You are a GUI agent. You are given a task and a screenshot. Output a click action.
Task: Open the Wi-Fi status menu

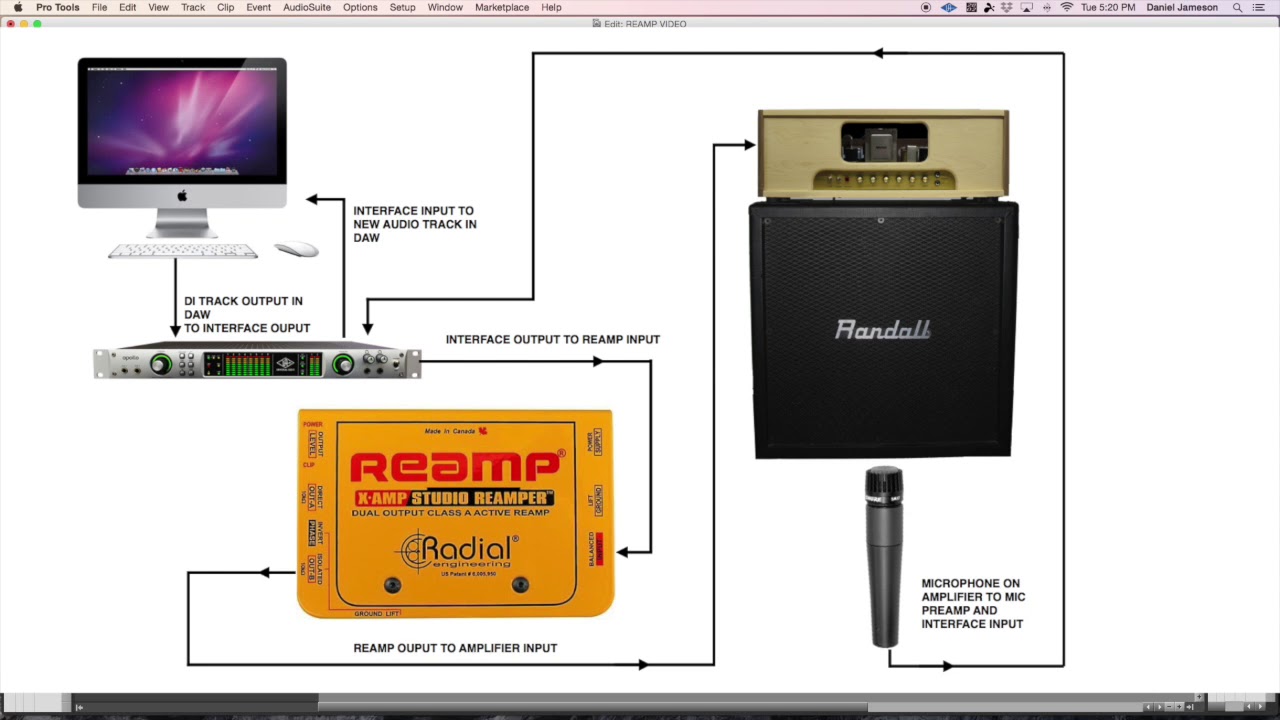pyautogui.click(x=1066, y=7)
